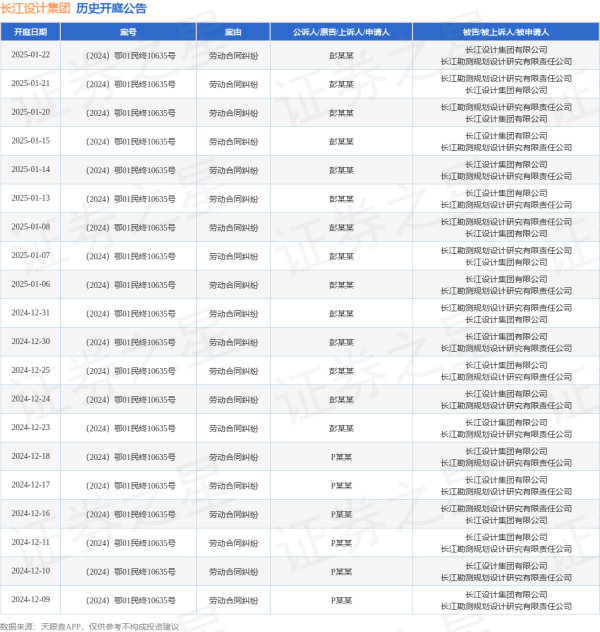
Task: Pick the date cell 2025-01-07
Action: (x=31, y=256)
